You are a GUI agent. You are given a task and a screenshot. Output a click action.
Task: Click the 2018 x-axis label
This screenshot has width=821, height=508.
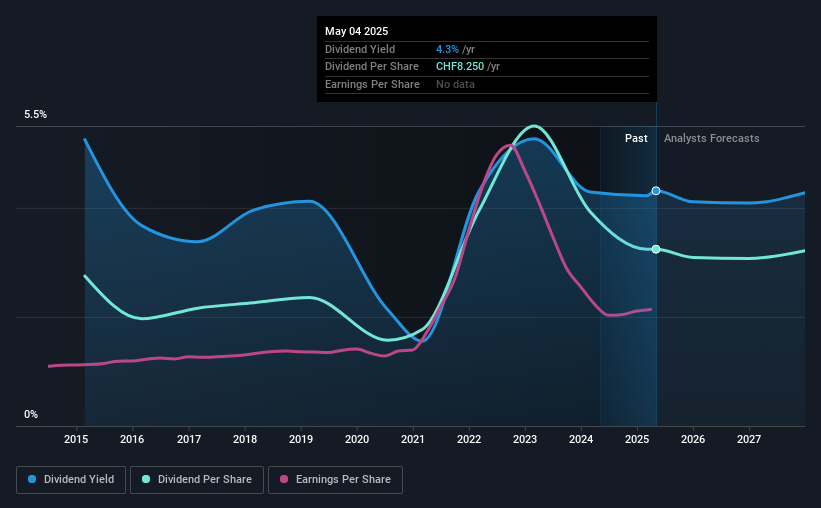pyautogui.click(x=245, y=439)
